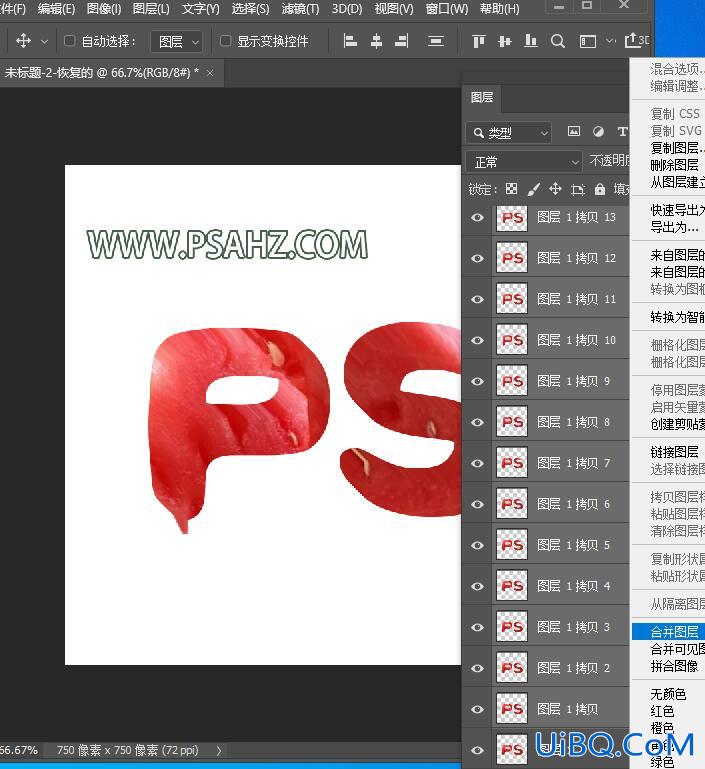Open the 窗口(W) menu

coord(447,8)
